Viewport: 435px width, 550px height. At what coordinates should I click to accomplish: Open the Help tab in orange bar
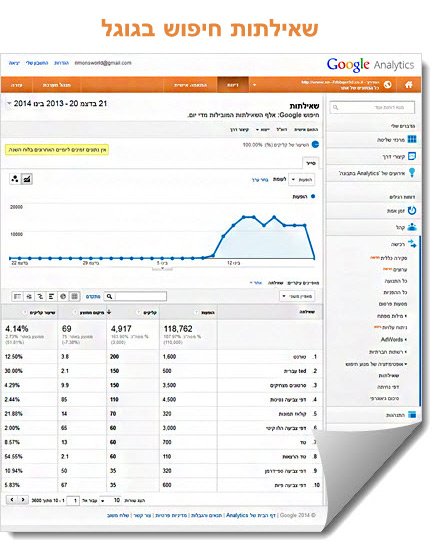coord(16,85)
